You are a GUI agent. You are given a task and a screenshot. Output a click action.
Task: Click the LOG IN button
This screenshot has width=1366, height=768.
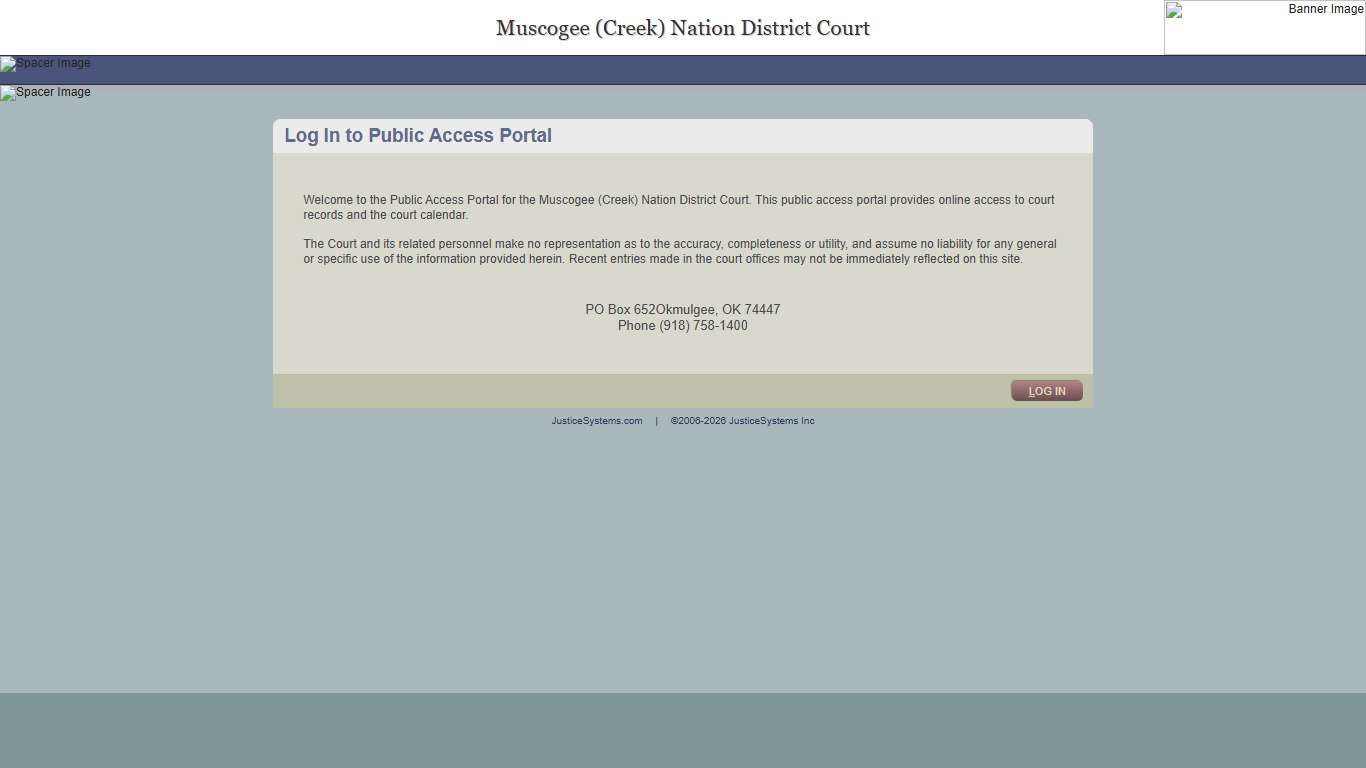pos(1046,391)
